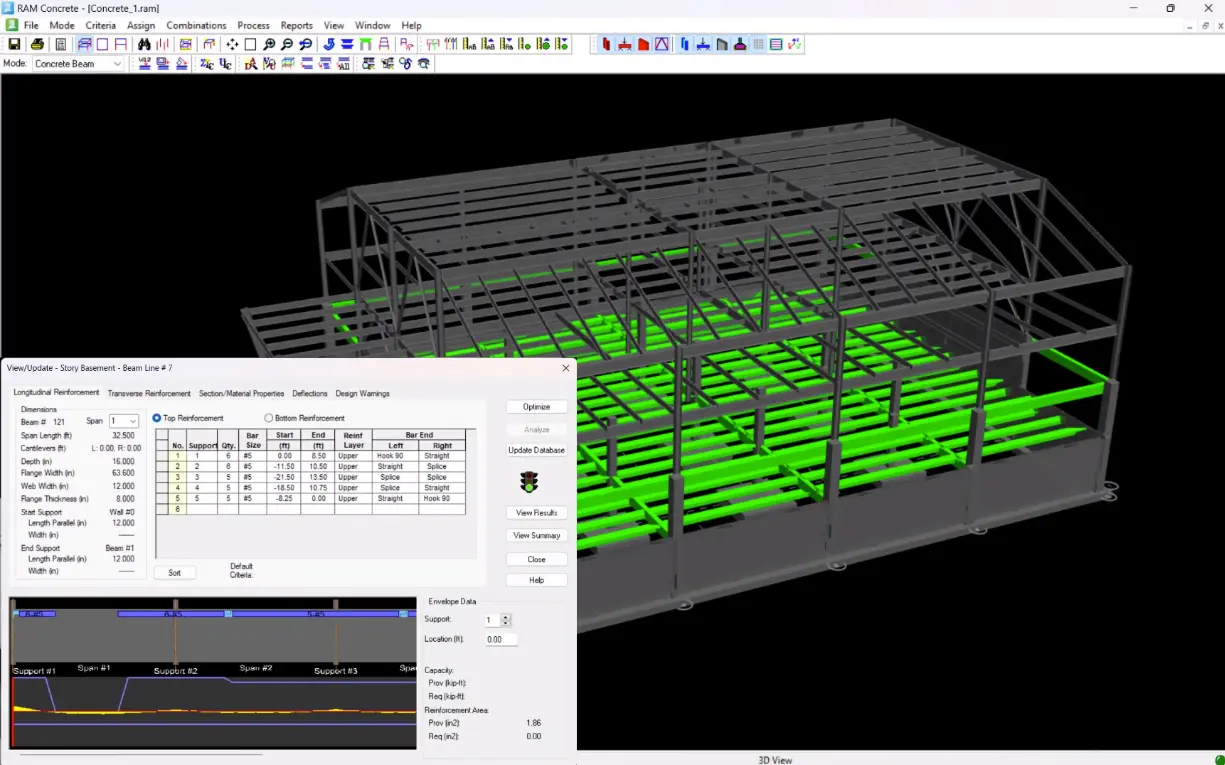Click the green table-shaped frame icon
The height and width of the screenshot is (765, 1225).
(x=365, y=44)
